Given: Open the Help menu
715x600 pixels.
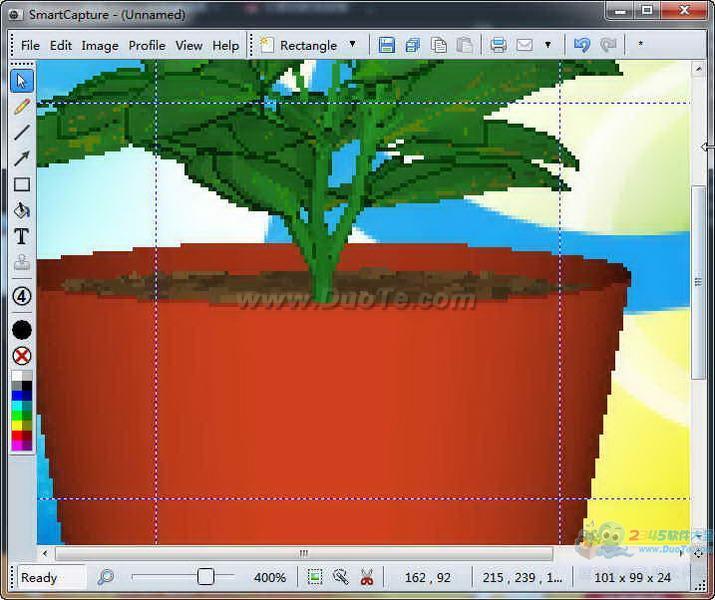Looking at the screenshot, I should (x=226, y=46).
